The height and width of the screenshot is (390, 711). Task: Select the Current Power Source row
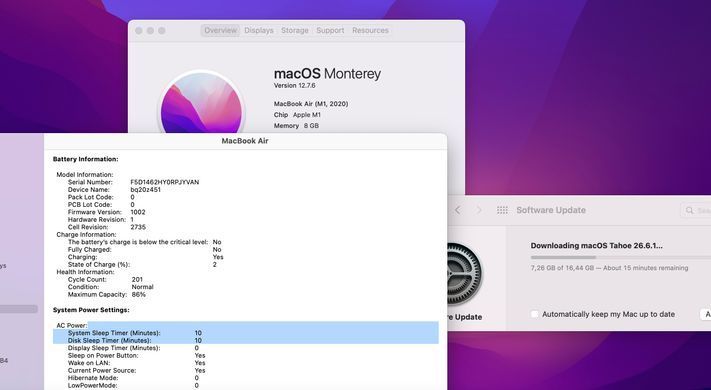point(136,370)
